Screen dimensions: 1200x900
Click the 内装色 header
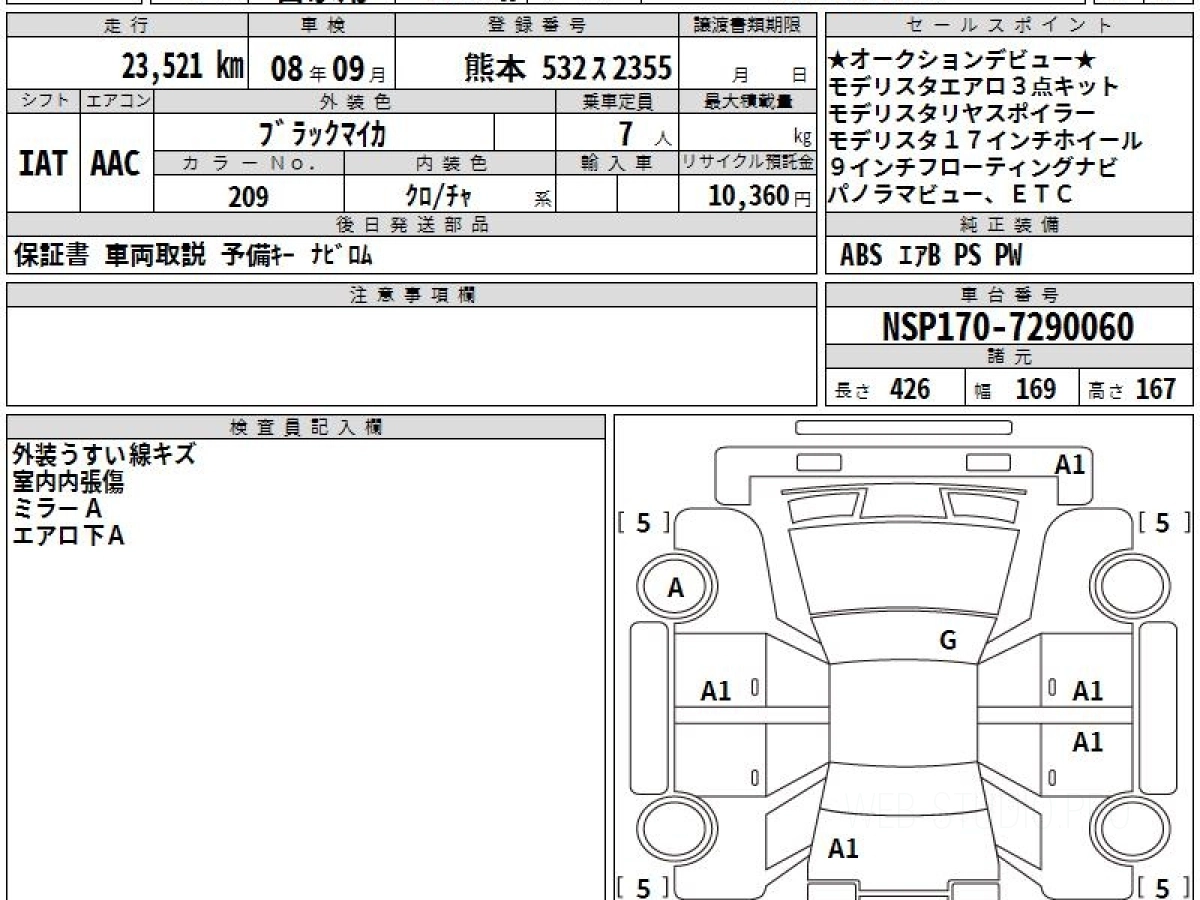(450, 163)
